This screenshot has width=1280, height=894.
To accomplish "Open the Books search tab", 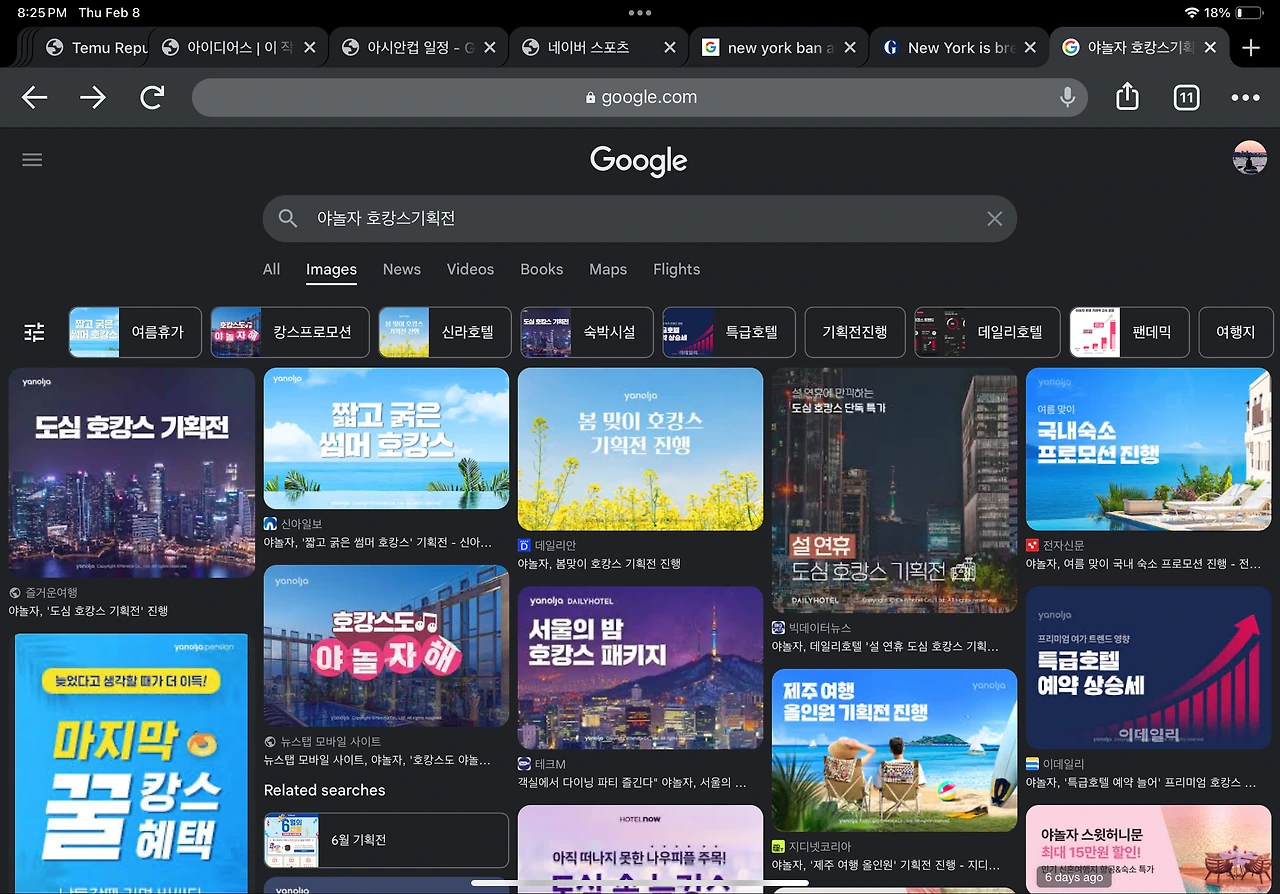I will click(541, 269).
